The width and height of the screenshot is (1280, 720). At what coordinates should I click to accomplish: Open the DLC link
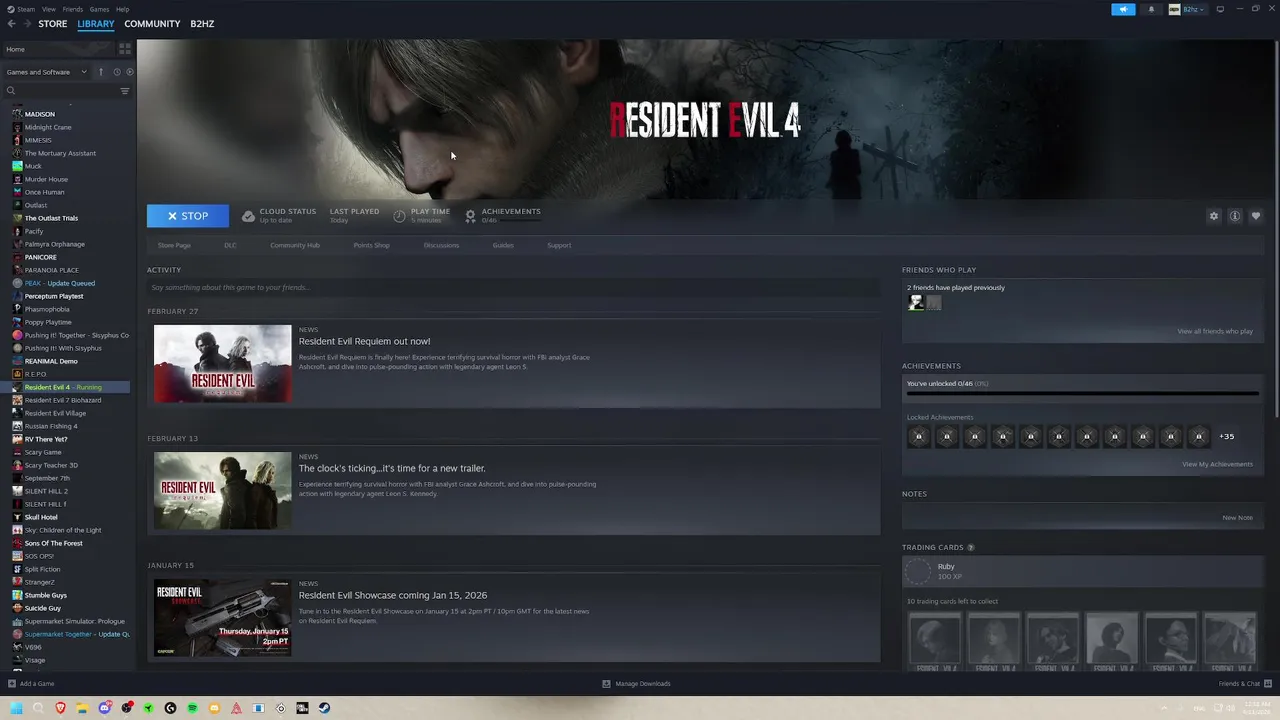[x=230, y=245]
